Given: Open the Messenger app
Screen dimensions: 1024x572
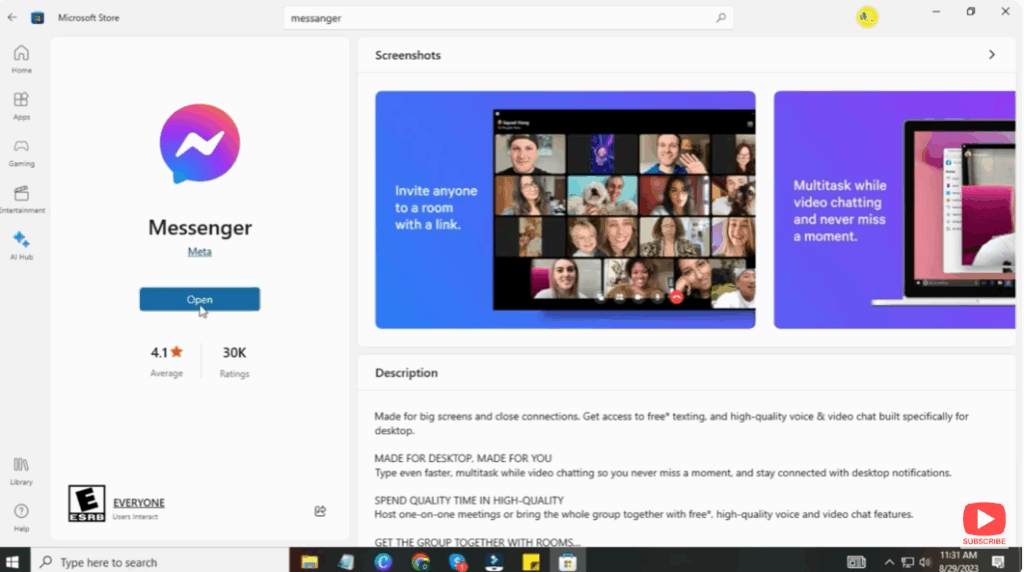Looking at the screenshot, I should point(200,299).
